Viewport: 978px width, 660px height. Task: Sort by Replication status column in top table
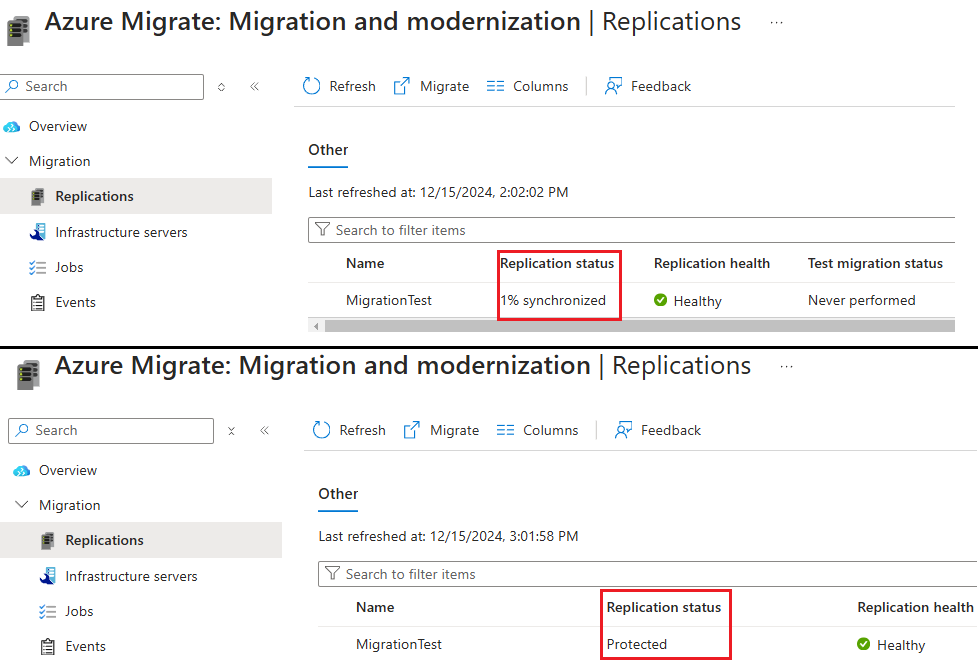[557, 263]
